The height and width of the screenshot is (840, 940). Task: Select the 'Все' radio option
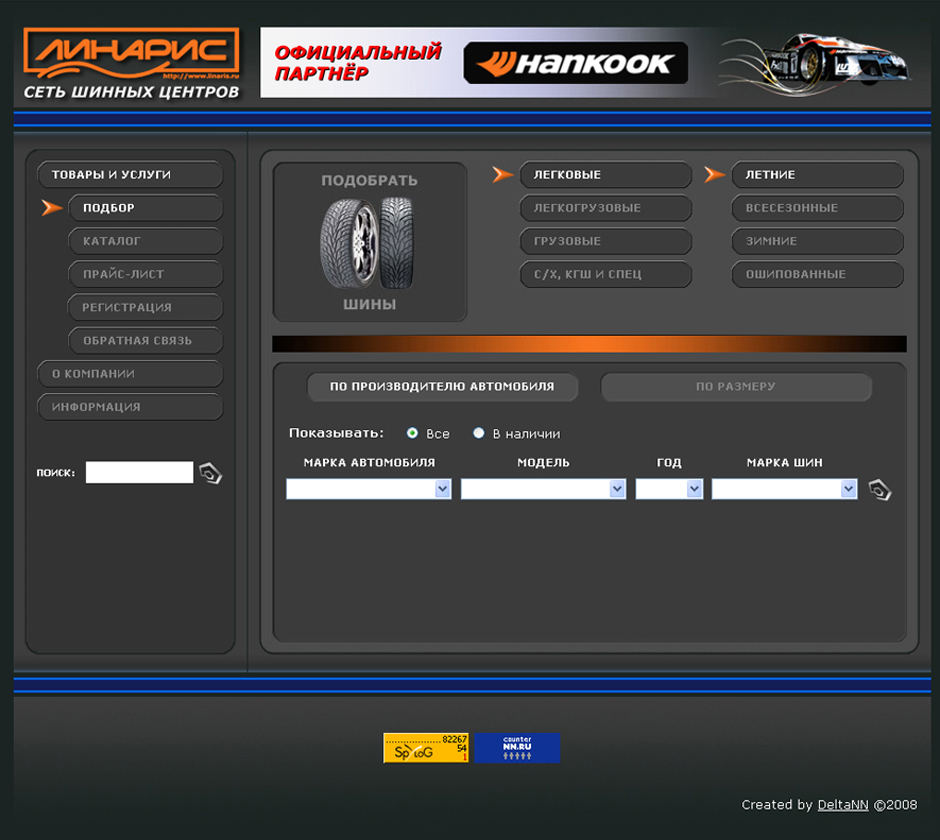click(412, 433)
